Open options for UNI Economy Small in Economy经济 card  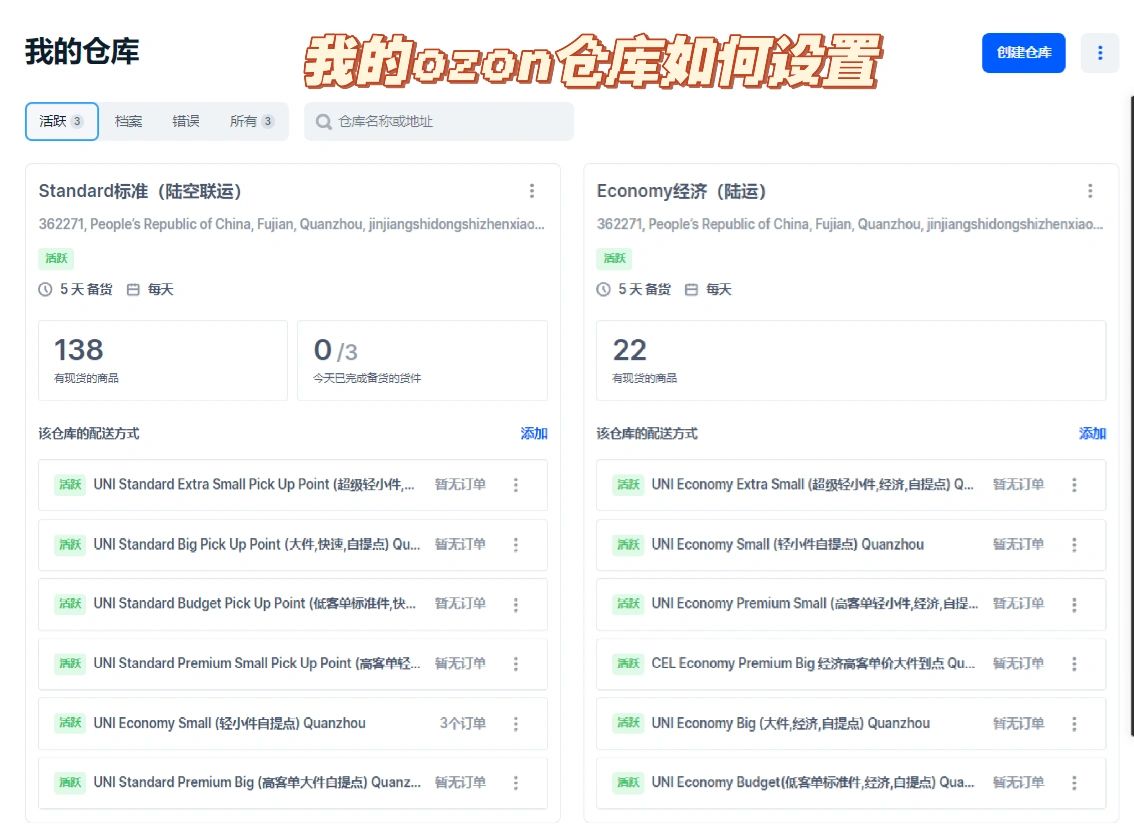(1074, 545)
